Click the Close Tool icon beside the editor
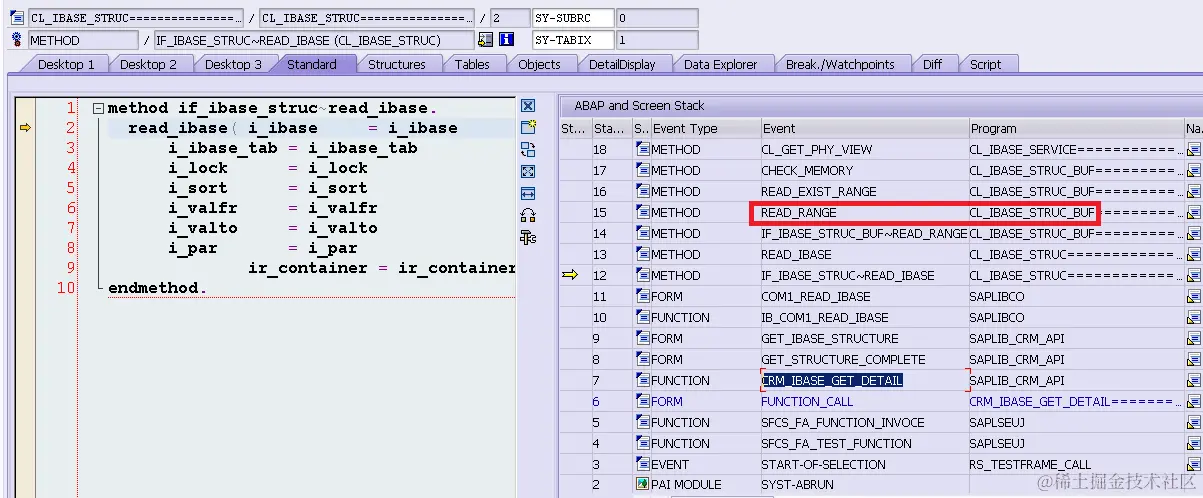This screenshot has width=1203, height=498. point(528,105)
